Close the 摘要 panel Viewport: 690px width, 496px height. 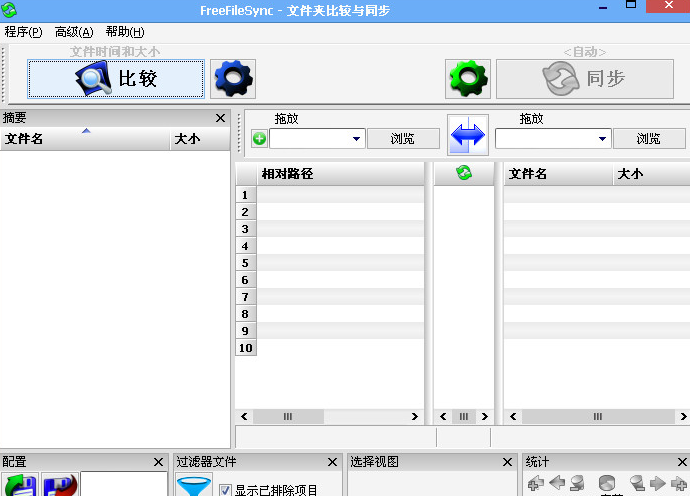tap(220, 118)
